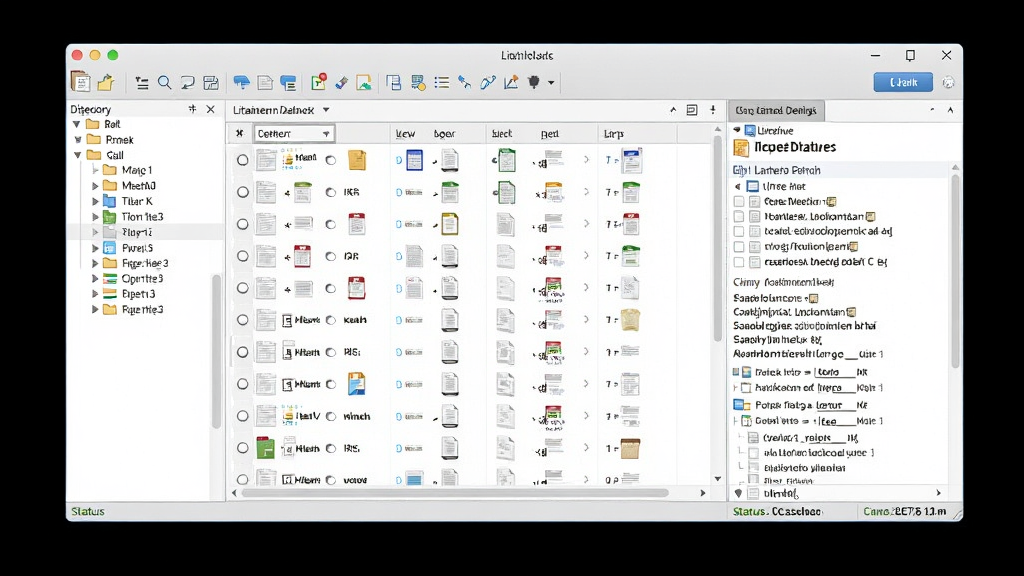
Task: Pin the Directory side panel using its pin icon
Action: (x=192, y=109)
